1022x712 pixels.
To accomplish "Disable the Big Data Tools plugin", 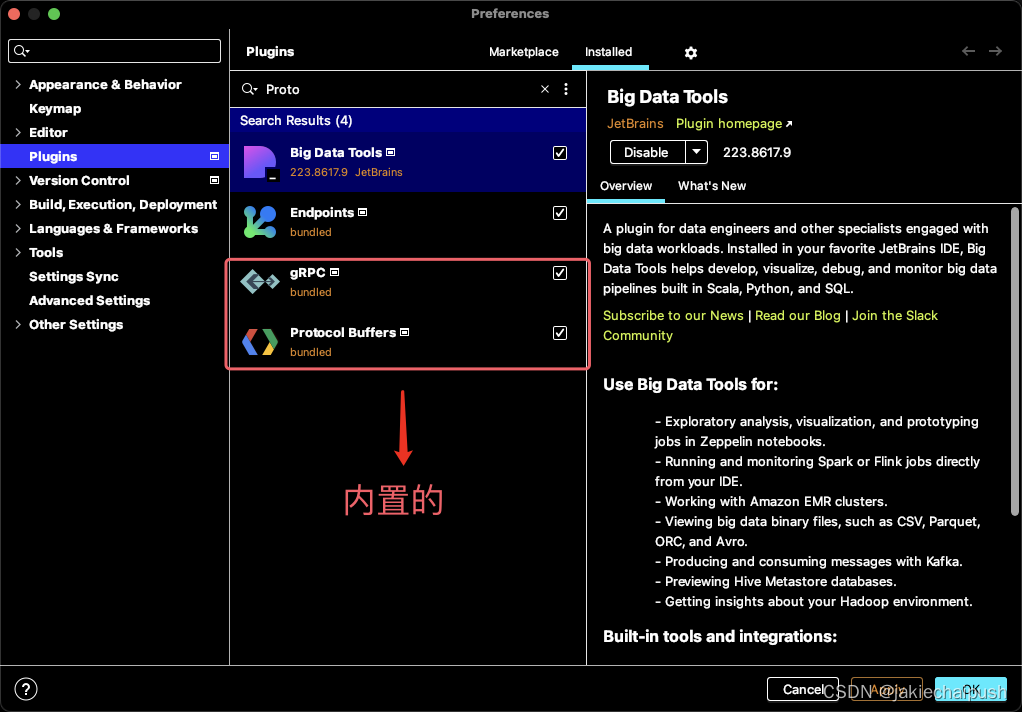I will [647, 153].
